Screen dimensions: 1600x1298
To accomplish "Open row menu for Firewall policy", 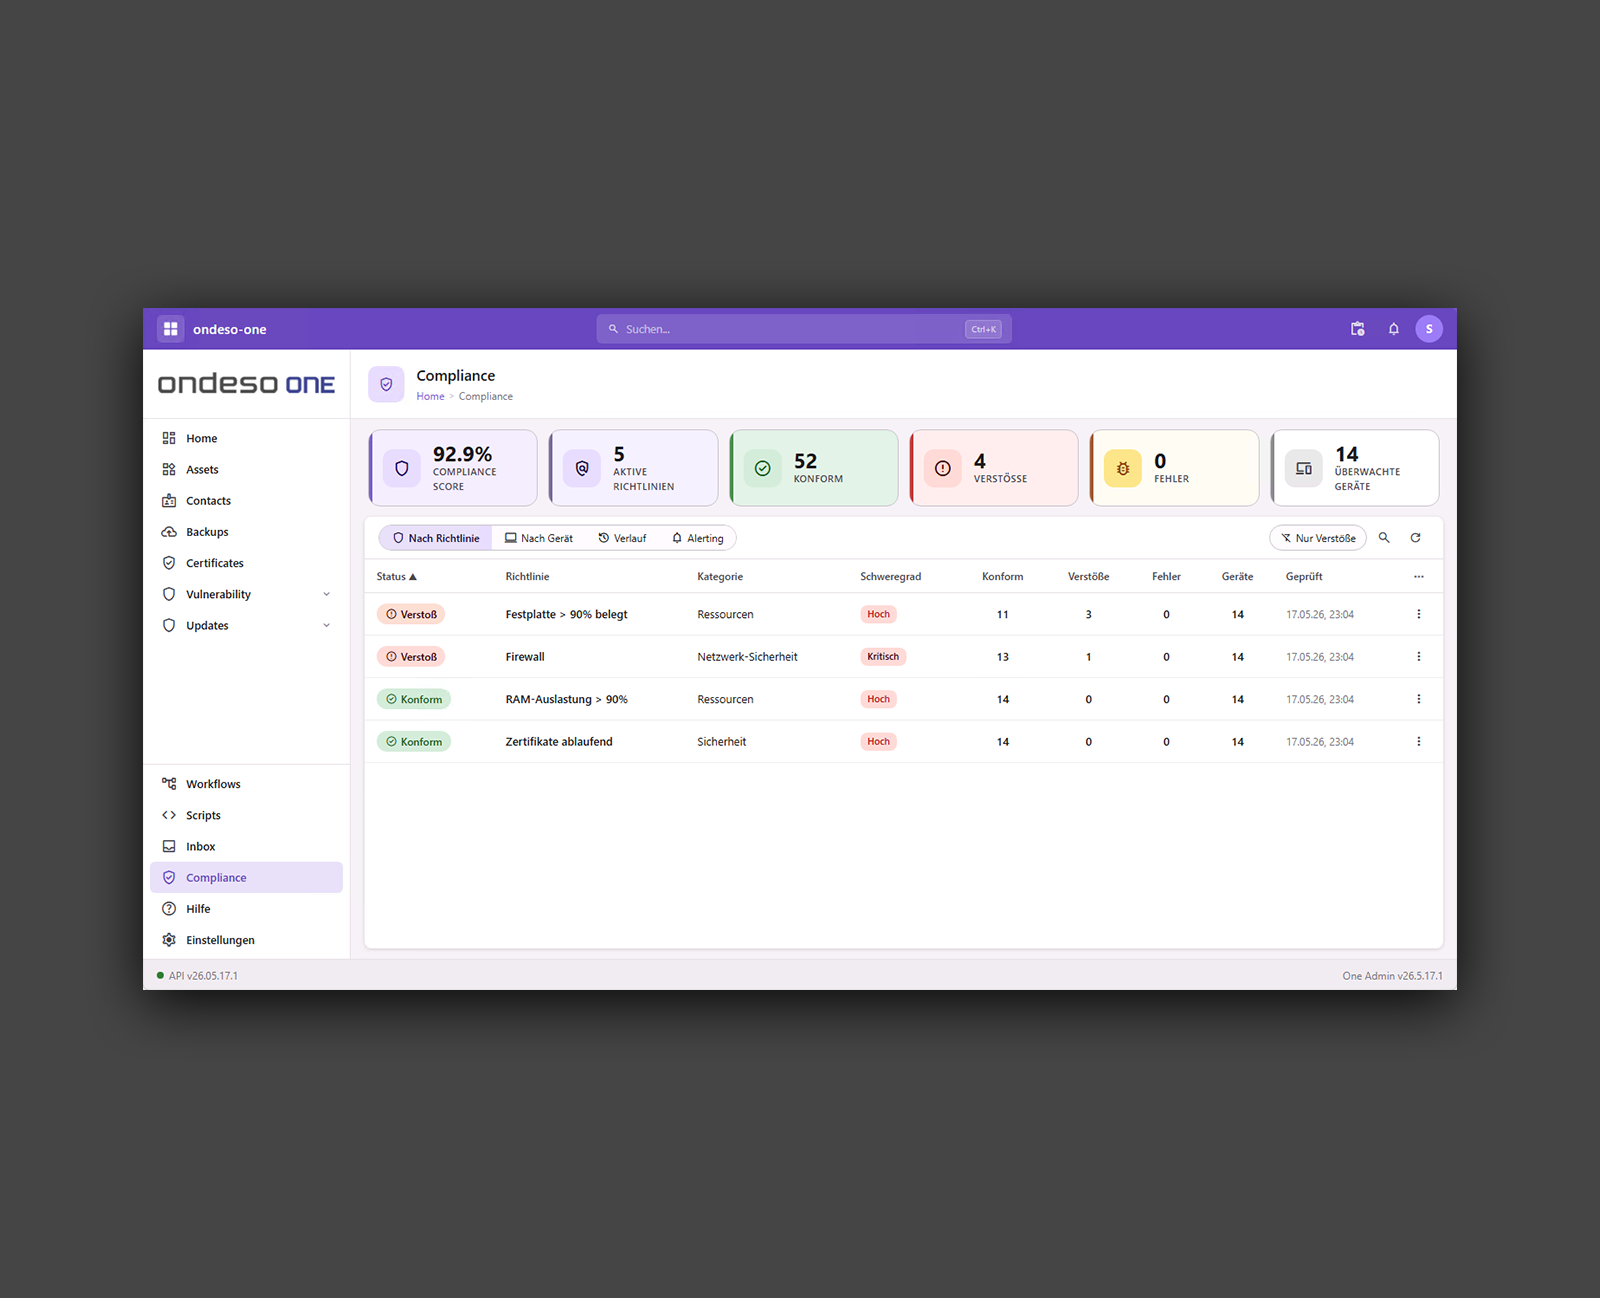I will click(x=1418, y=657).
